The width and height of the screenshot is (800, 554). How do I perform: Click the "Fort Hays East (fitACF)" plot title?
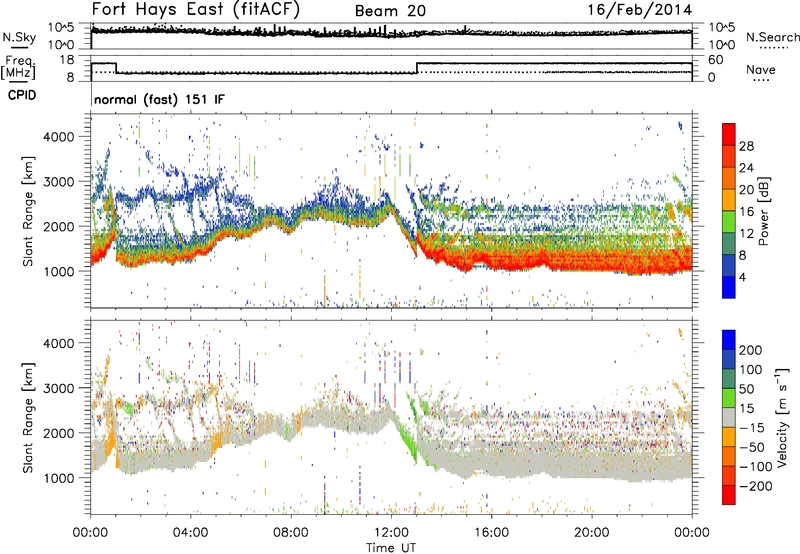[x=195, y=9]
